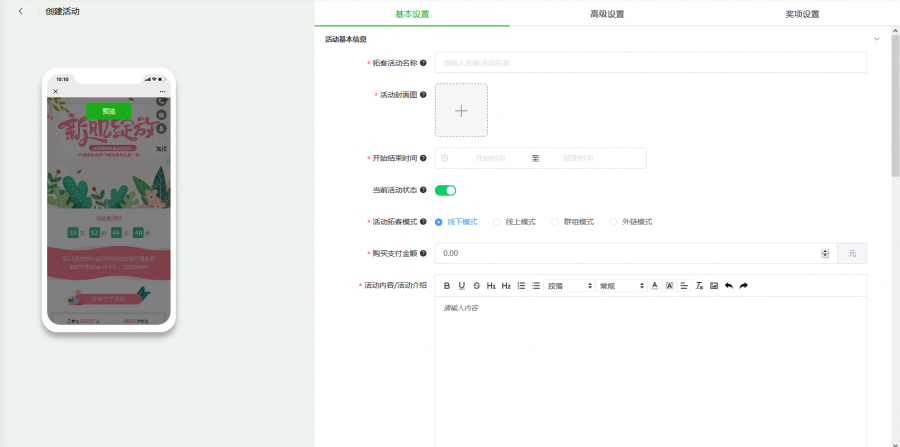Screen dimensions: 900x447
Task: Insert an image into the editor
Action: (x=714, y=286)
